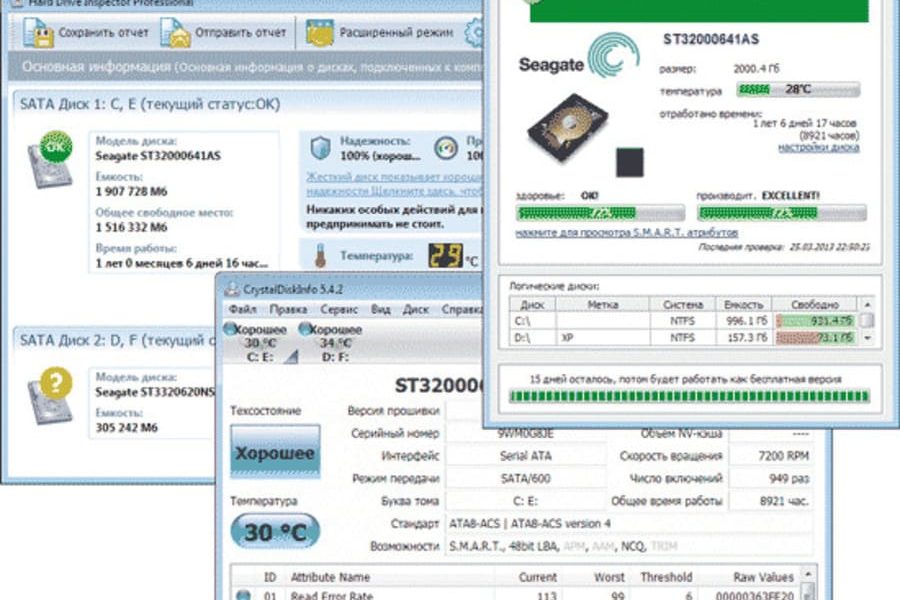The width and height of the screenshot is (900, 600).
Task: Open the Диск menu in CrystalDiskInfo
Action: pyautogui.click(x=415, y=310)
